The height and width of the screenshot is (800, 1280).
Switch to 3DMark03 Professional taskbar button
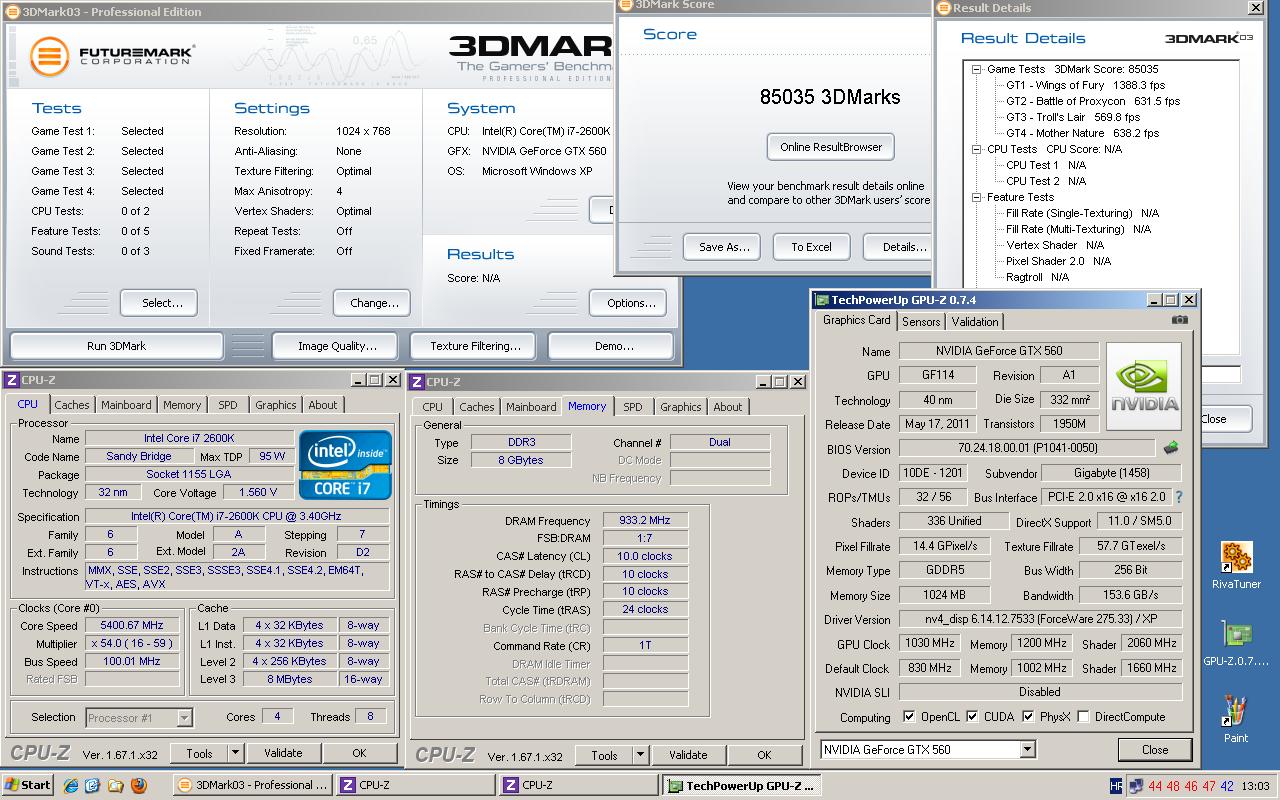click(x=253, y=785)
